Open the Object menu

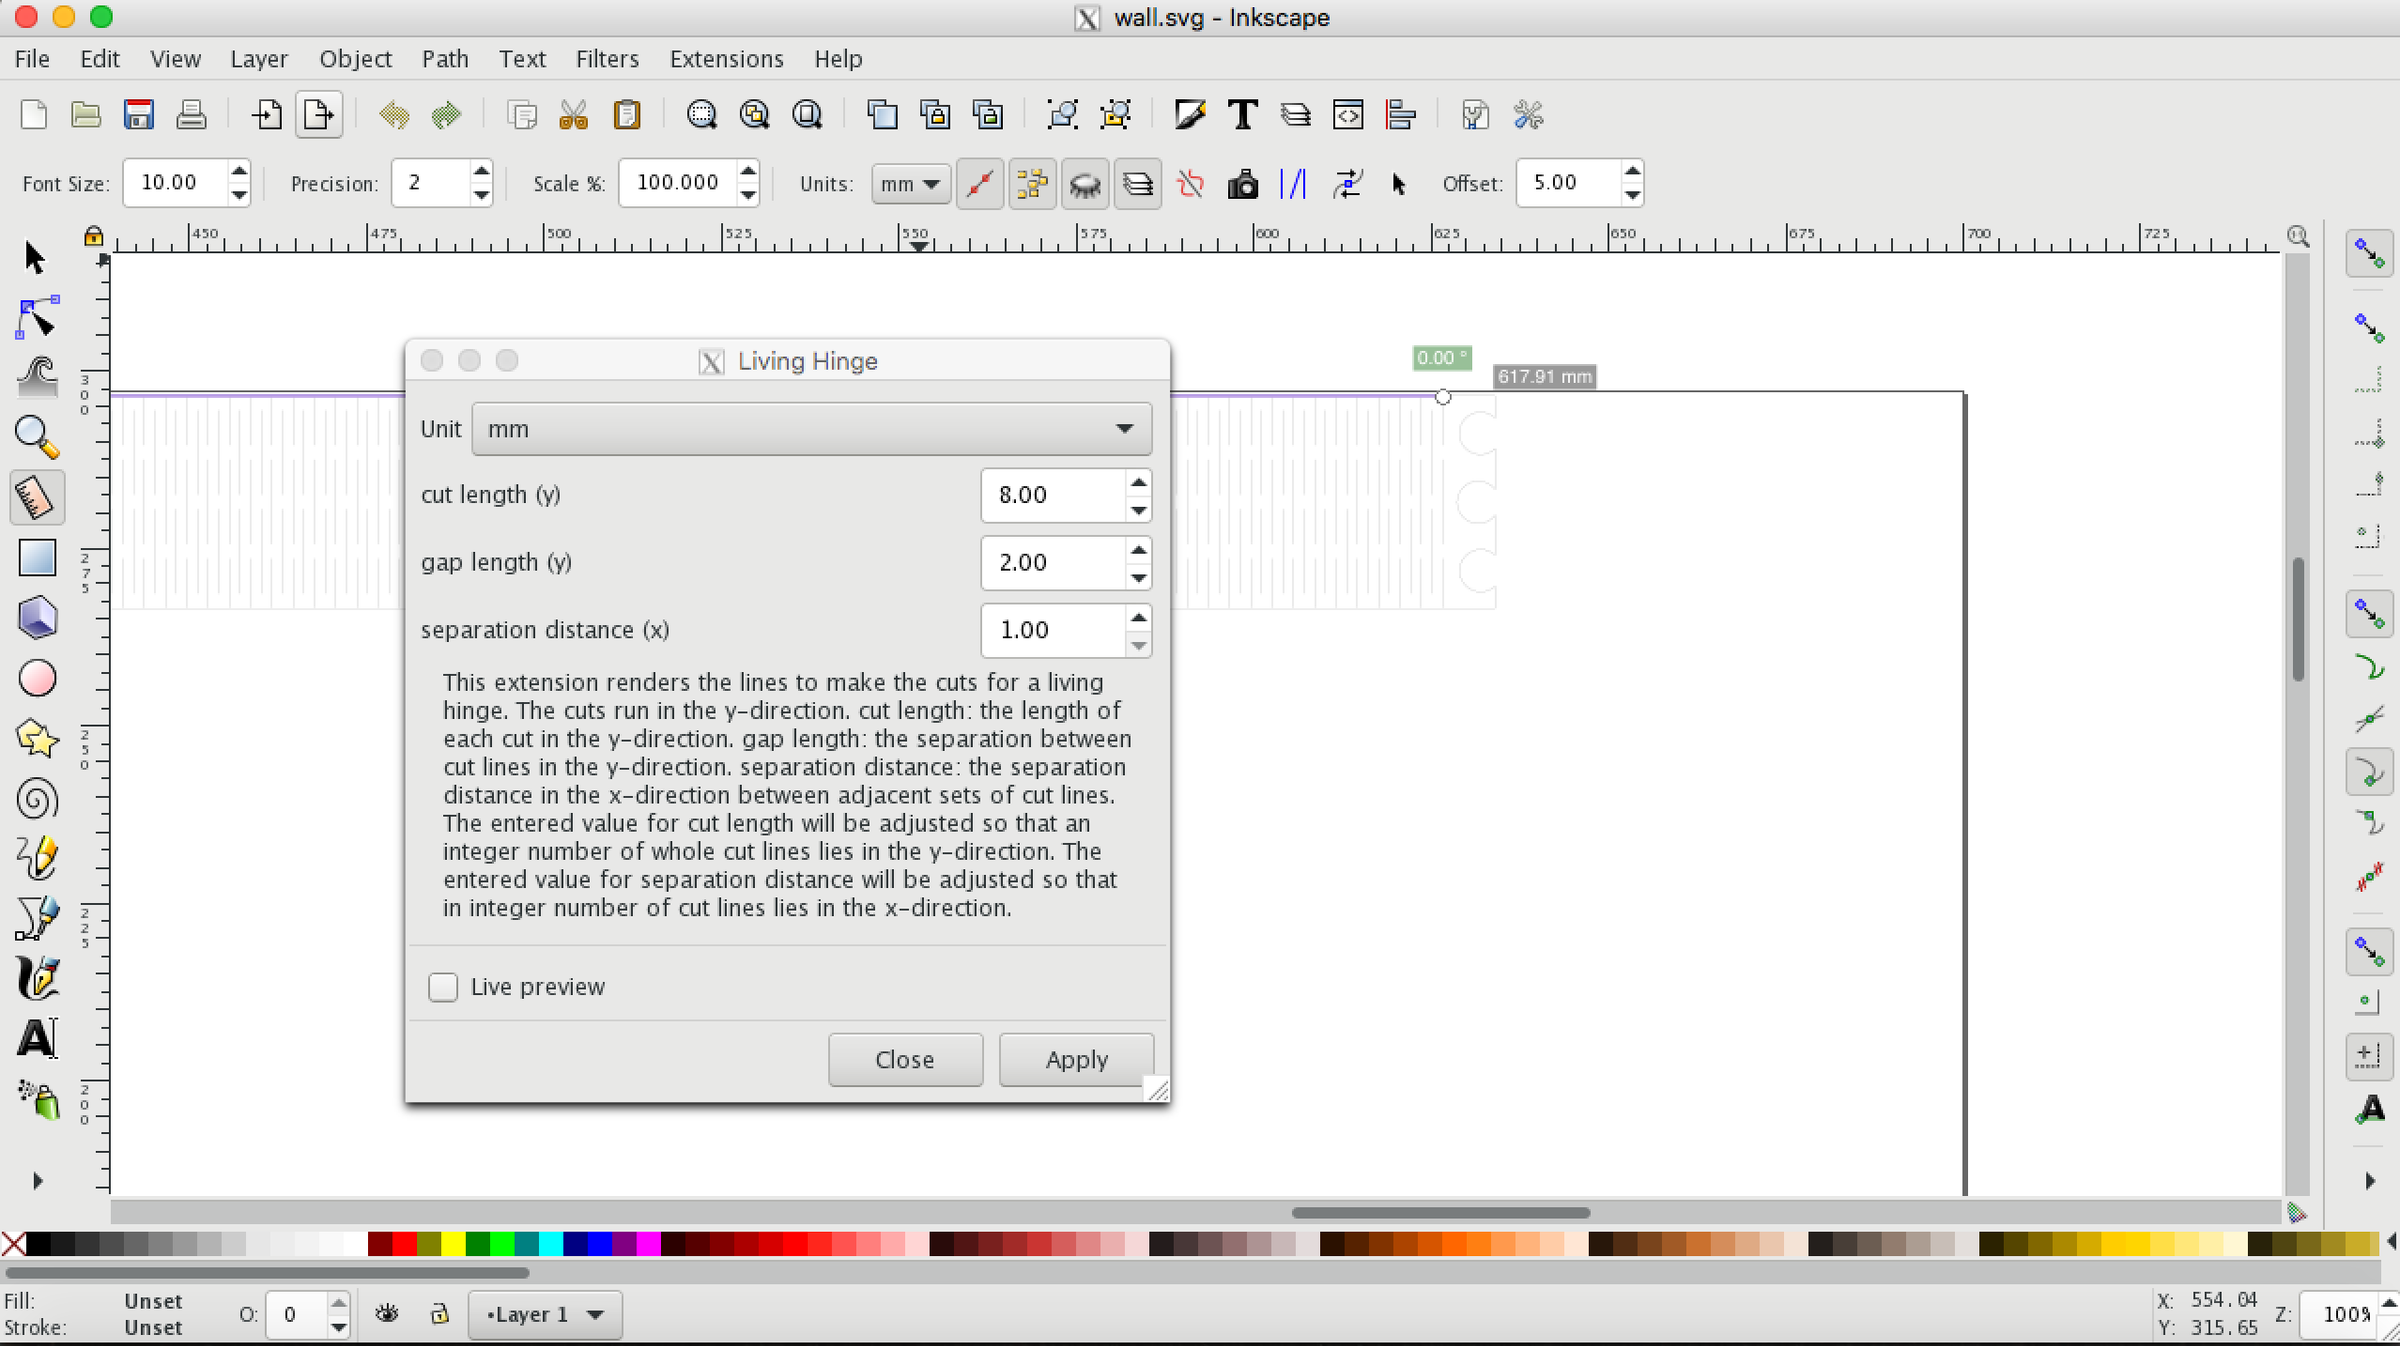click(x=355, y=59)
